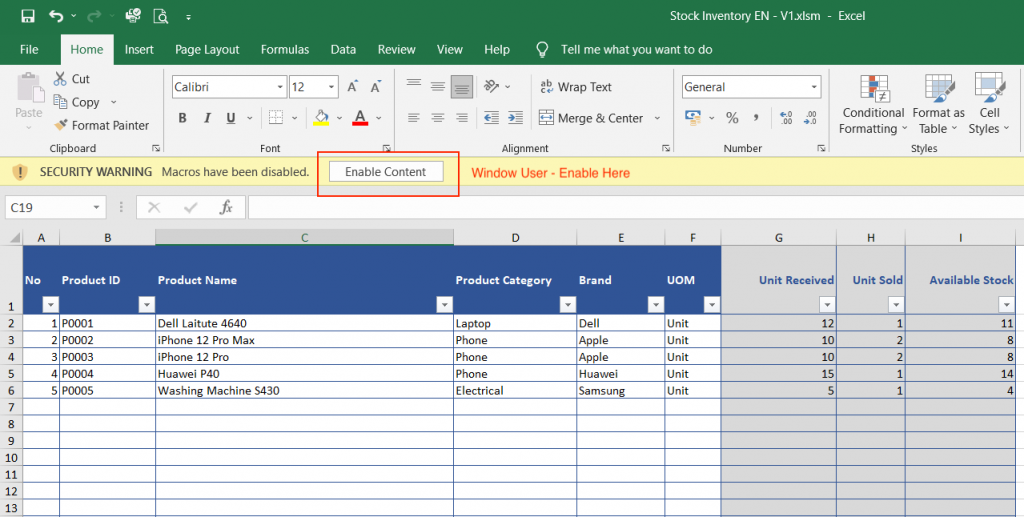Open the number format dropdown General
The height and width of the screenshot is (517, 1024).
pos(814,87)
